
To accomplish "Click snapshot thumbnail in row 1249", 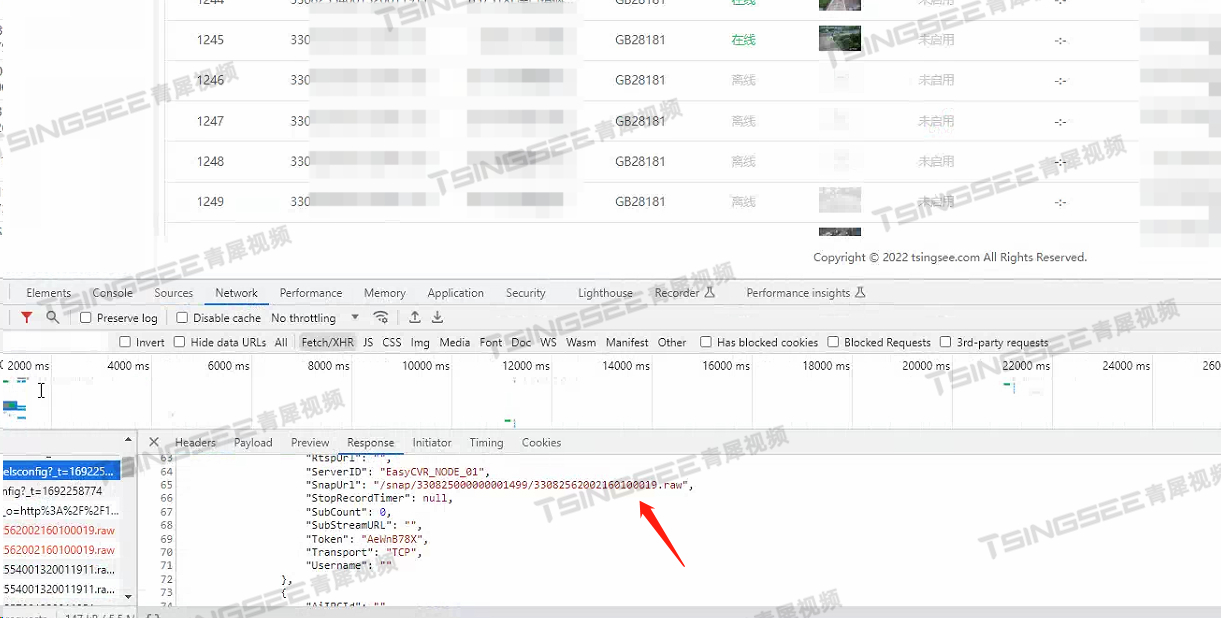I will [x=840, y=200].
